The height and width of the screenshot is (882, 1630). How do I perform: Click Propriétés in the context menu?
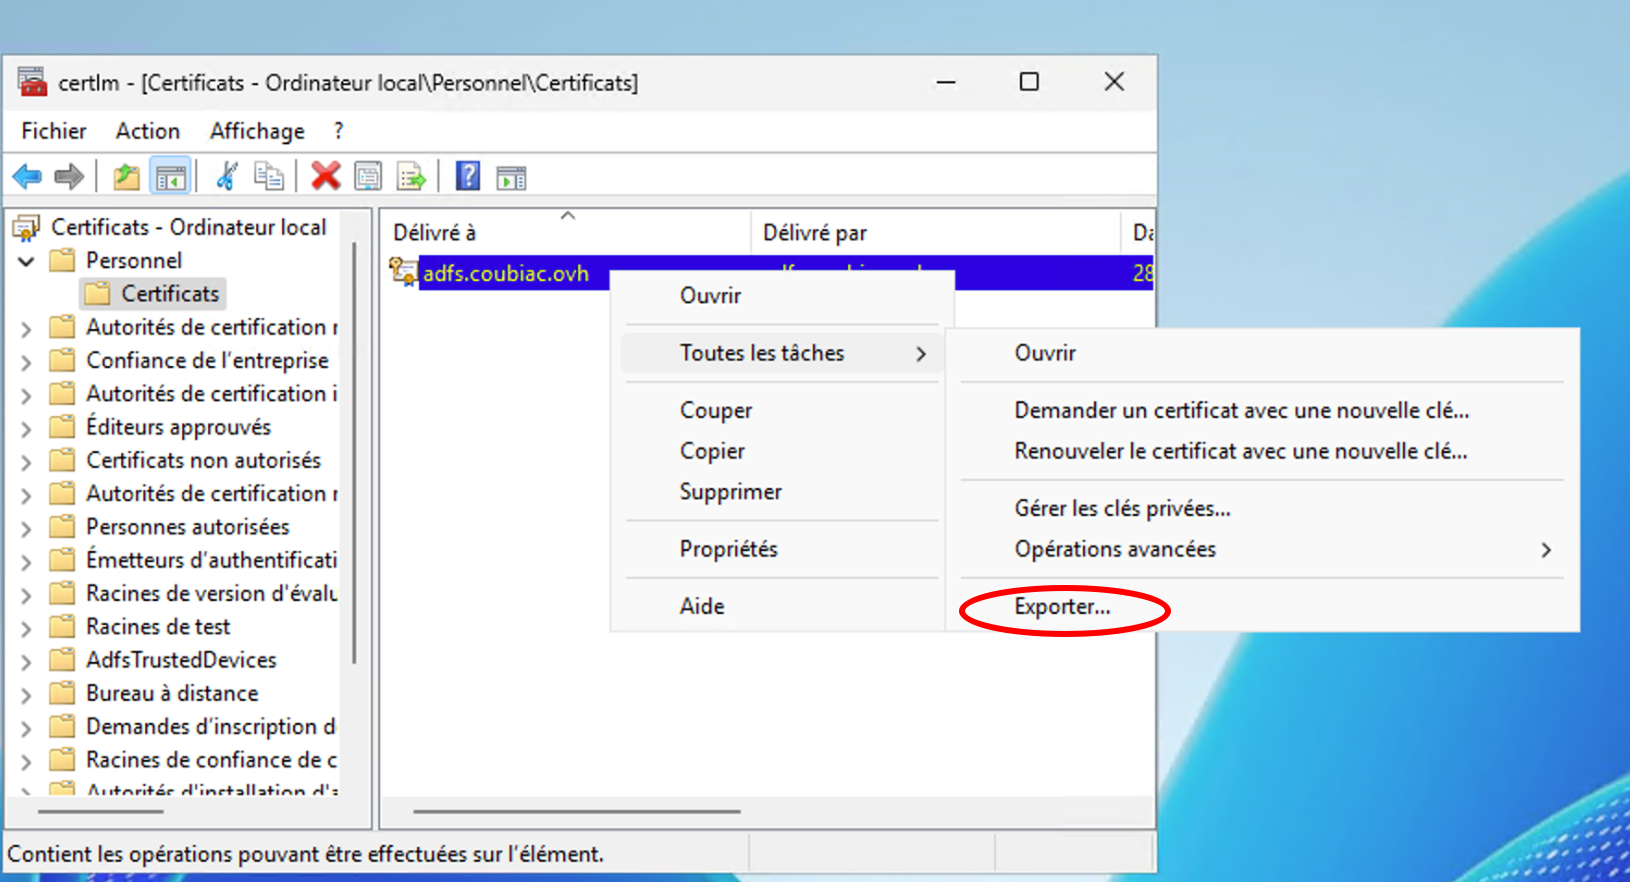(728, 549)
